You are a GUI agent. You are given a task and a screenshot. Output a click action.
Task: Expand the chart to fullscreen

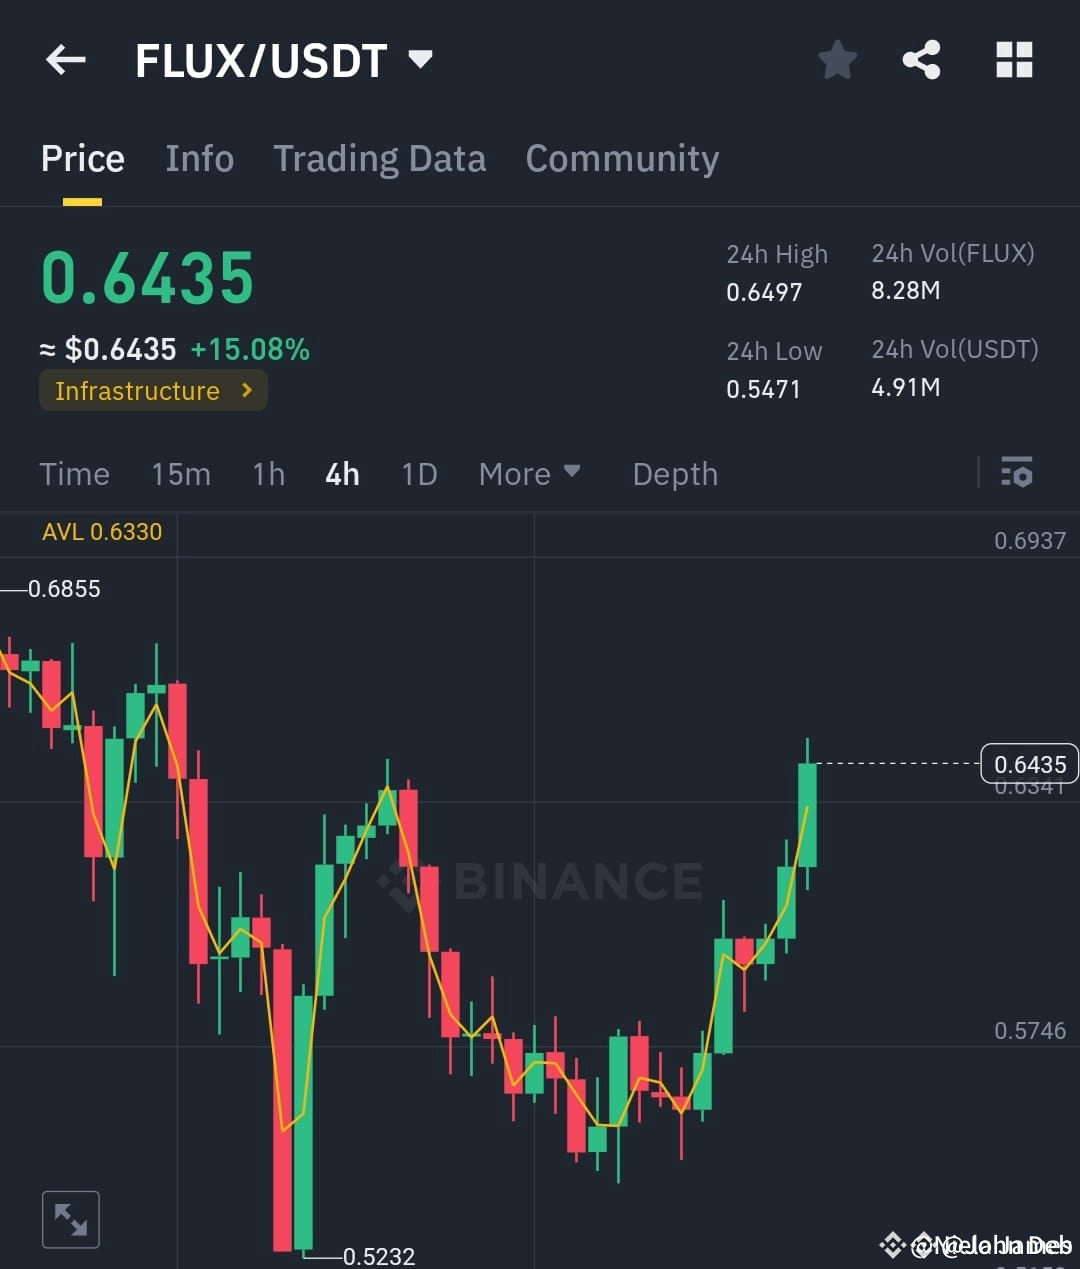70,1218
